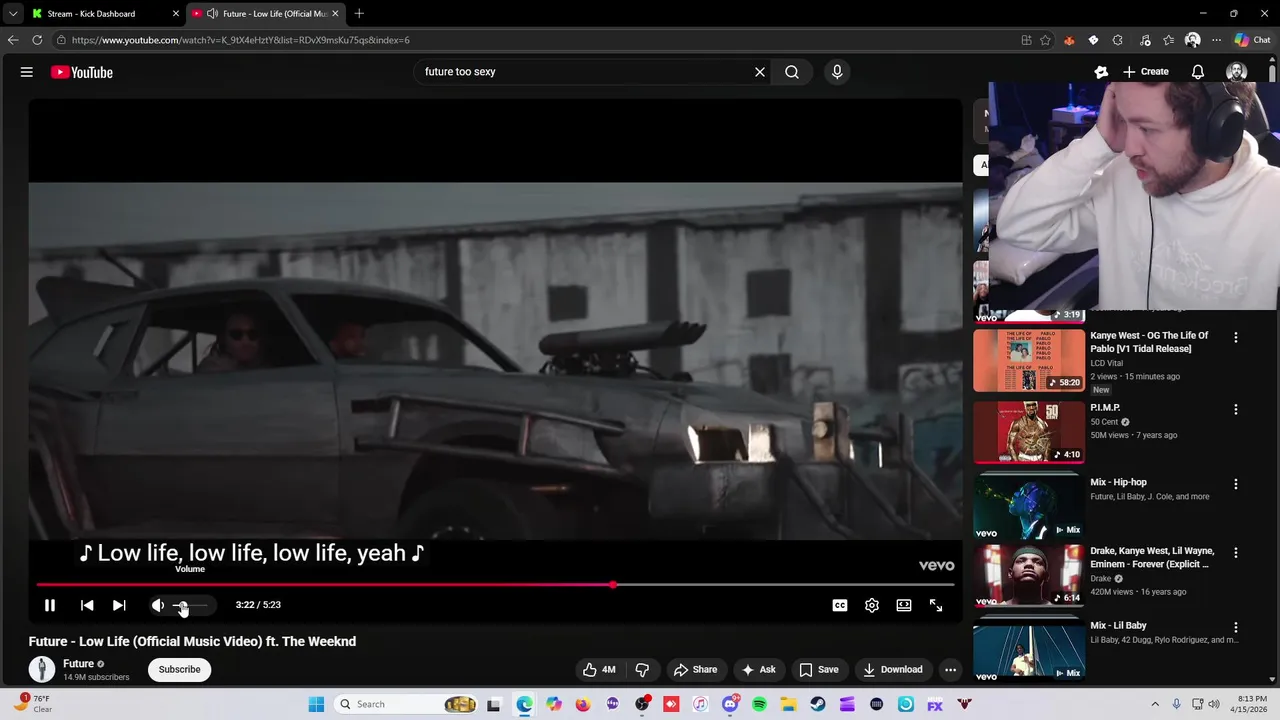Open the YouTube guide hamburger menu

(x=27, y=72)
